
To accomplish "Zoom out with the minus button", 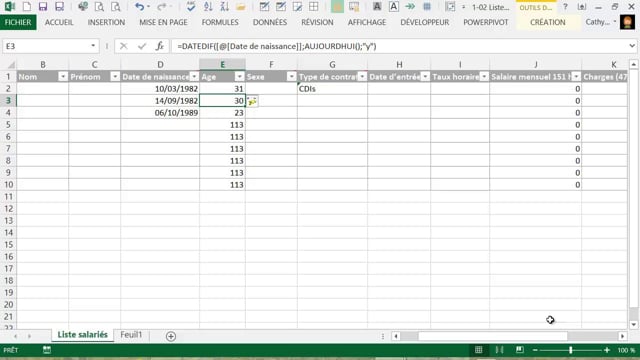I will pos(535,350).
